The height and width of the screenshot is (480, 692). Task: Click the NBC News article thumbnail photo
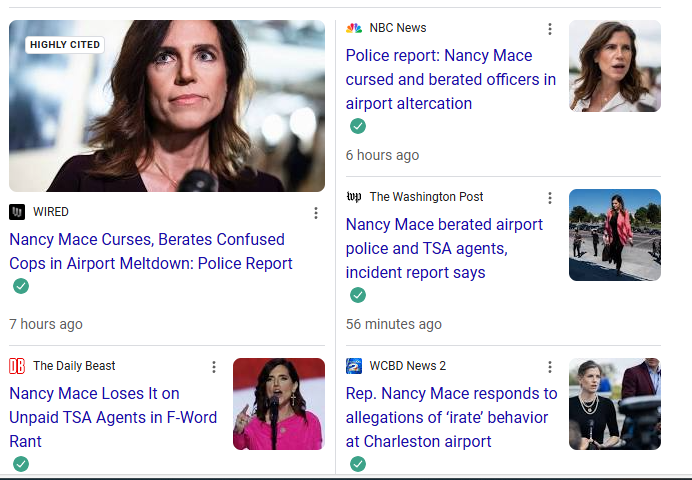tap(614, 66)
